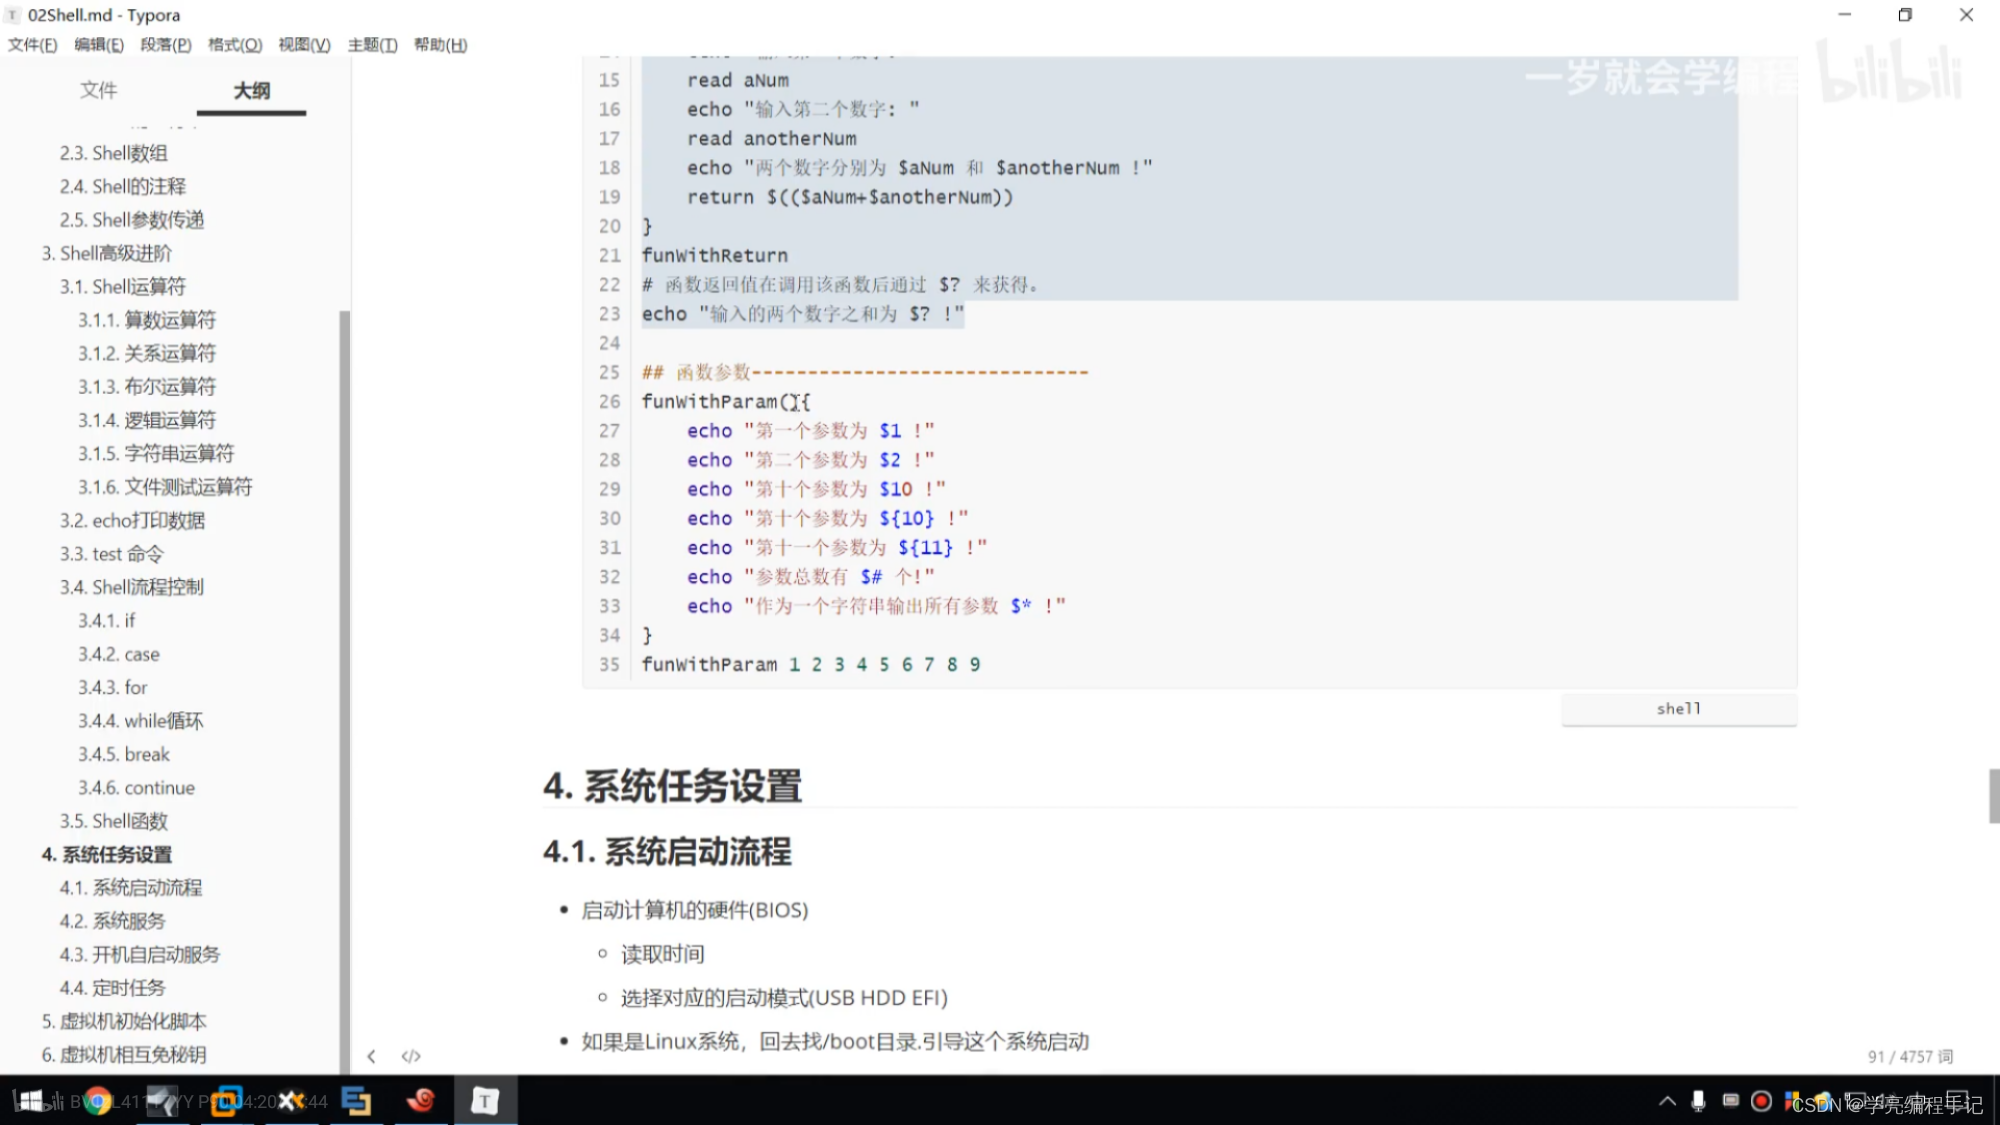Place cursor in heading 4.1. 系统启动流程
The height and width of the screenshot is (1125, 2000).
coord(667,852)
